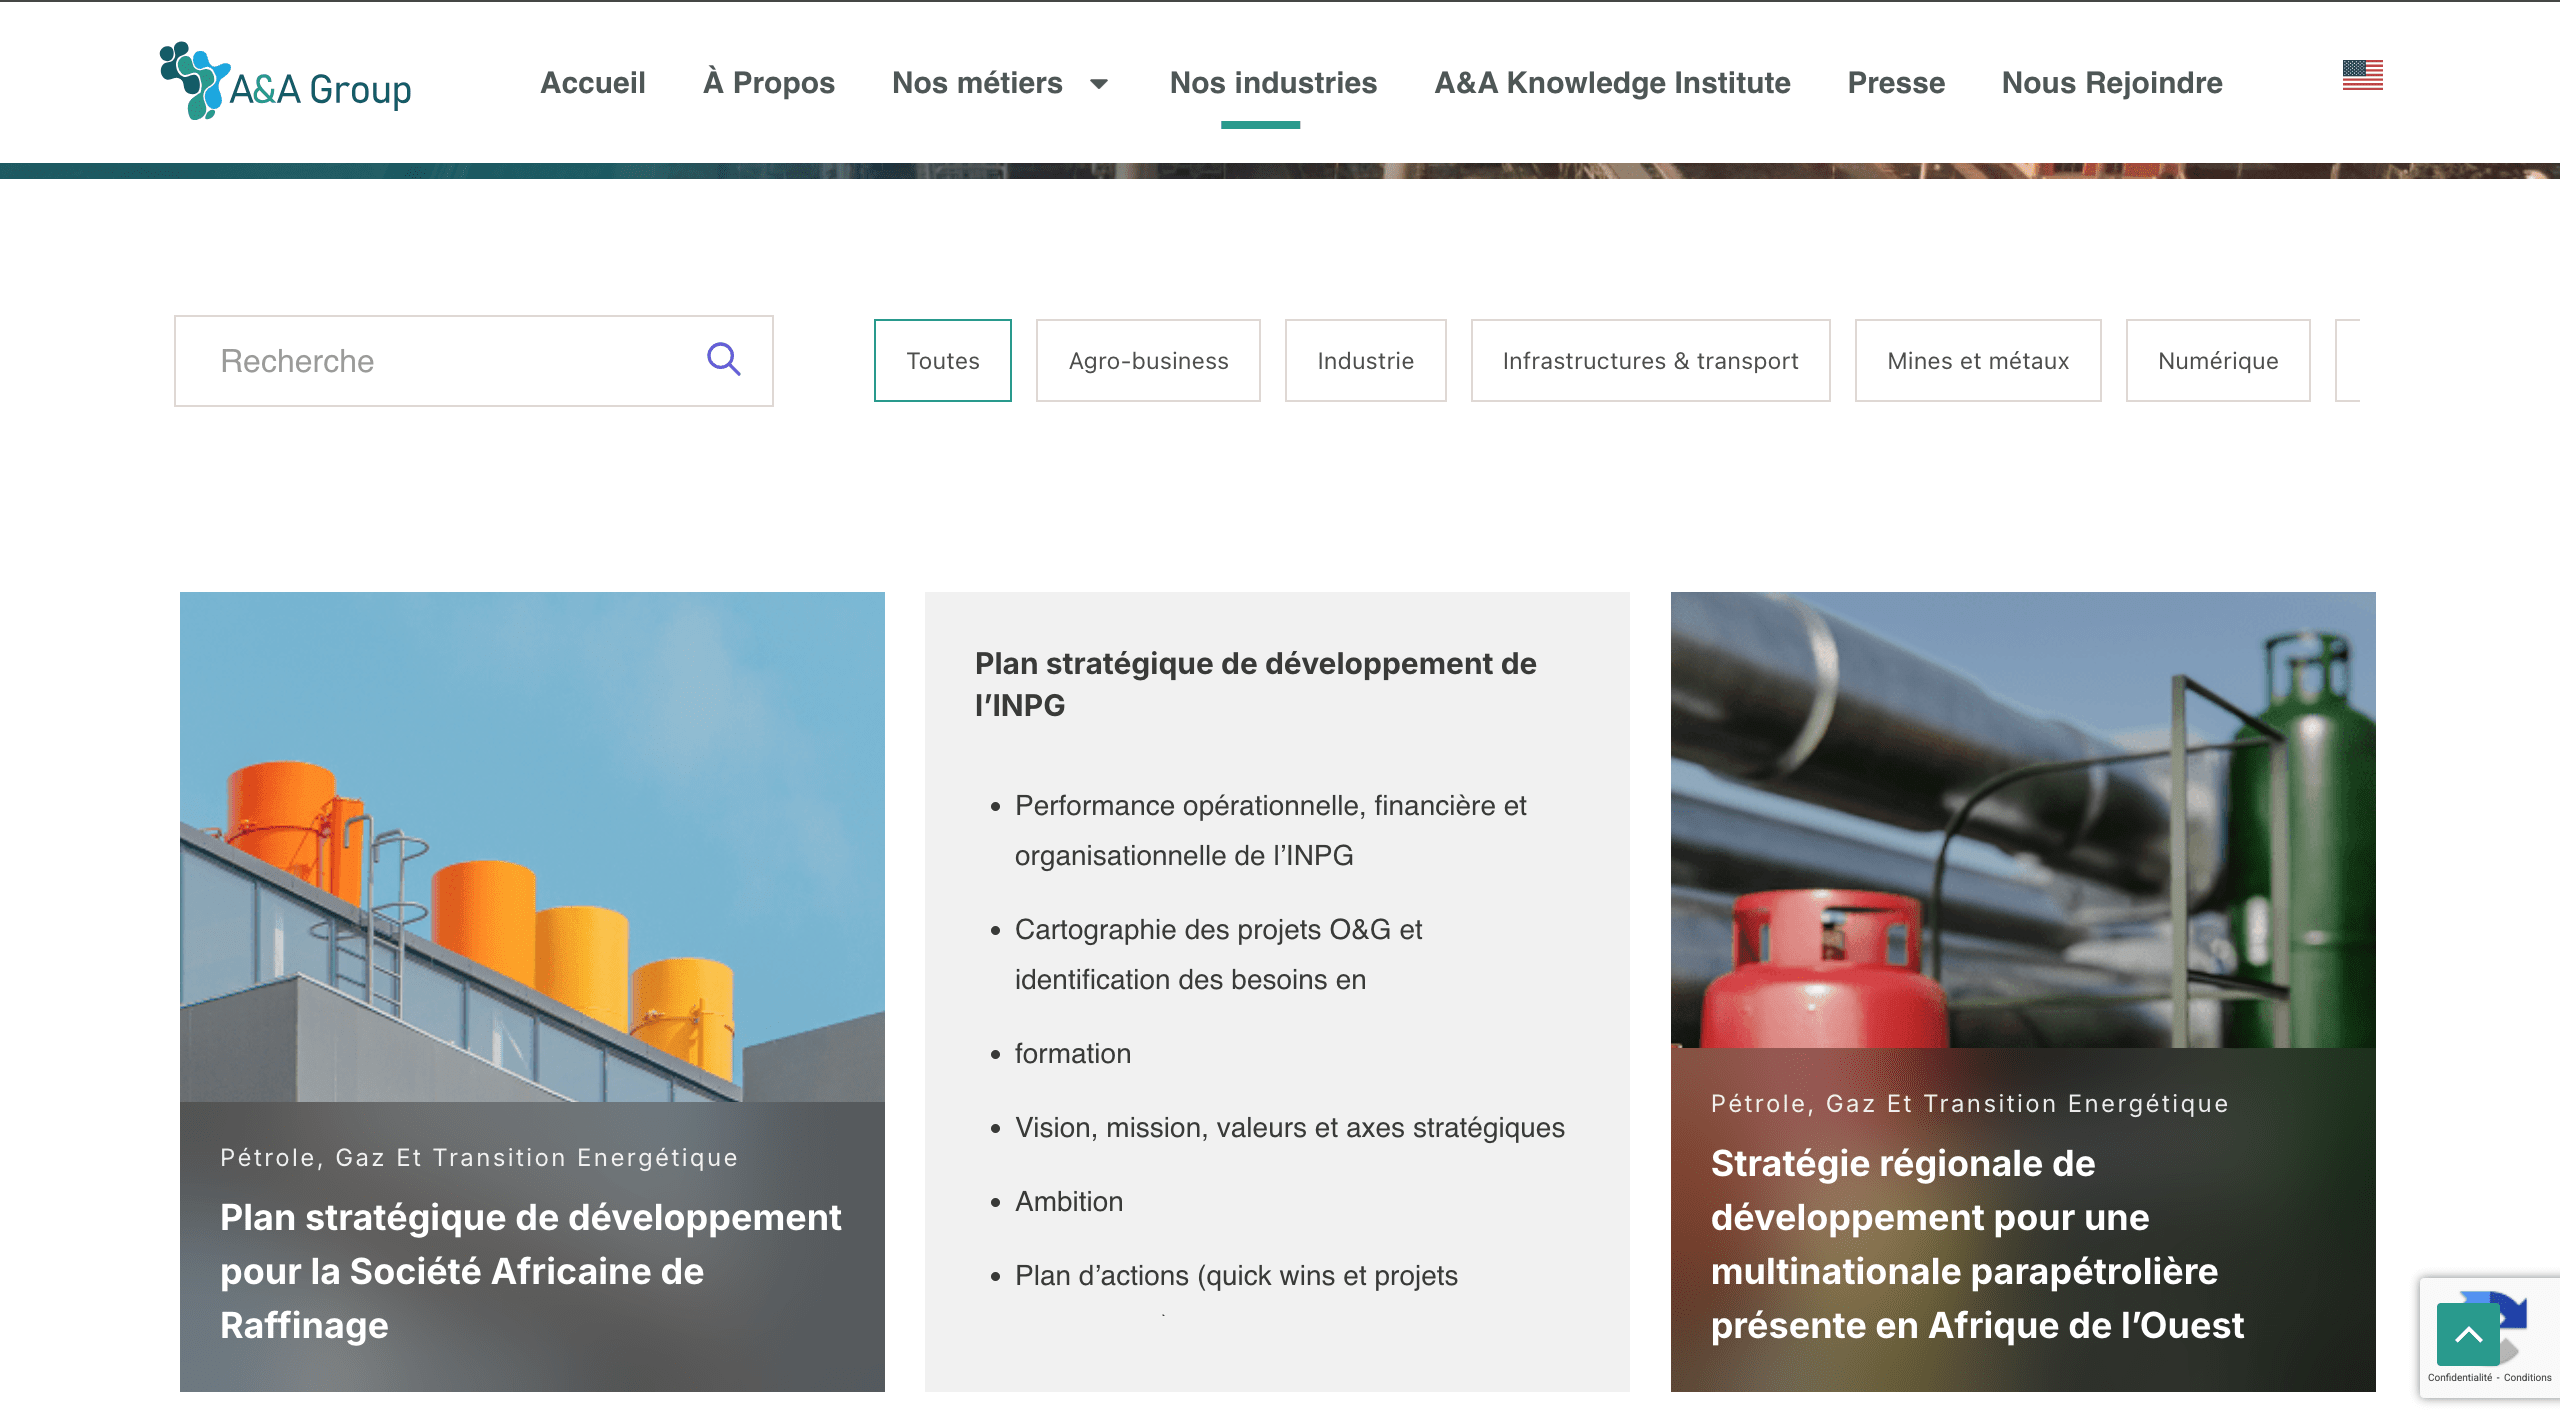Open A&A Knowledge Institute menu item
This screenshot has width=2560, height=1426.
[x=1612, y=83]
